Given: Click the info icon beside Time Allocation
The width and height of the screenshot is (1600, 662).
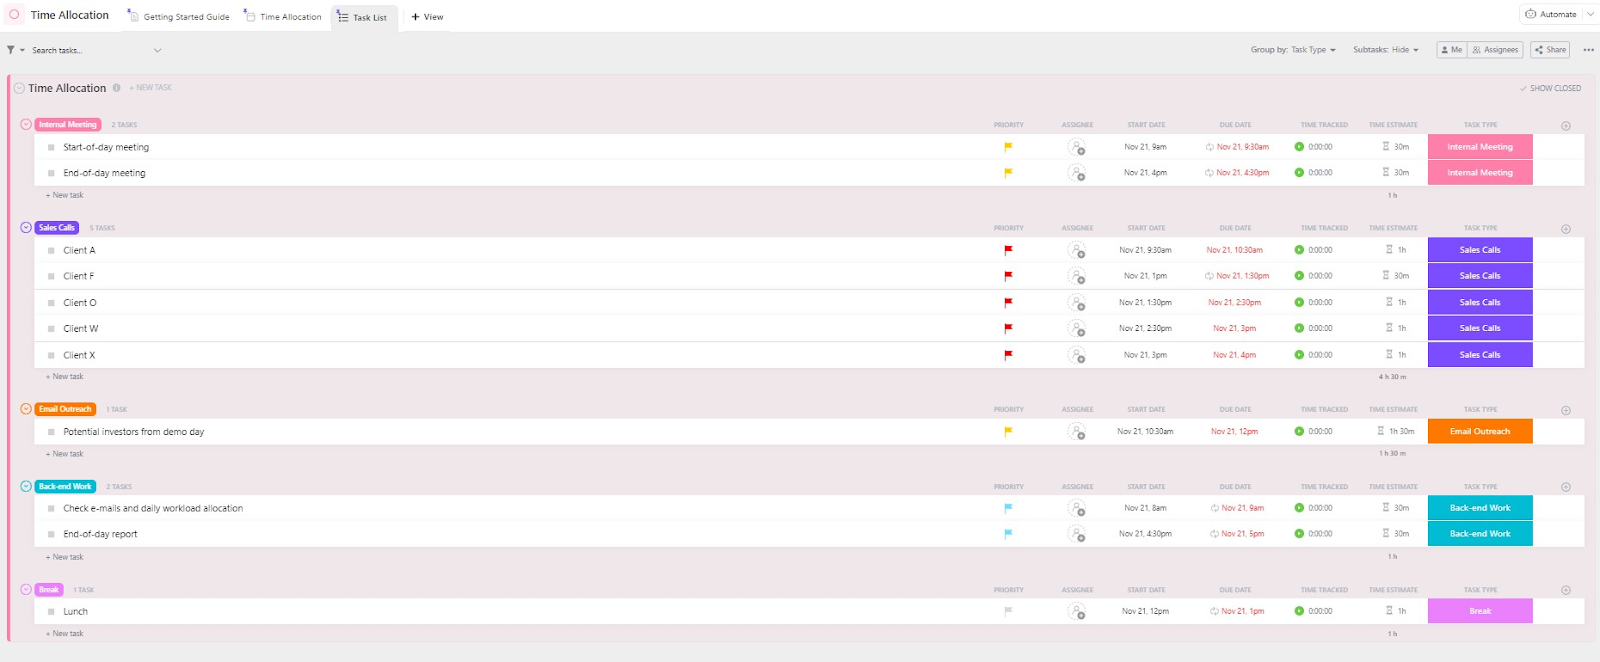Looking at the screenshot, I should click(x=117, y=88).
